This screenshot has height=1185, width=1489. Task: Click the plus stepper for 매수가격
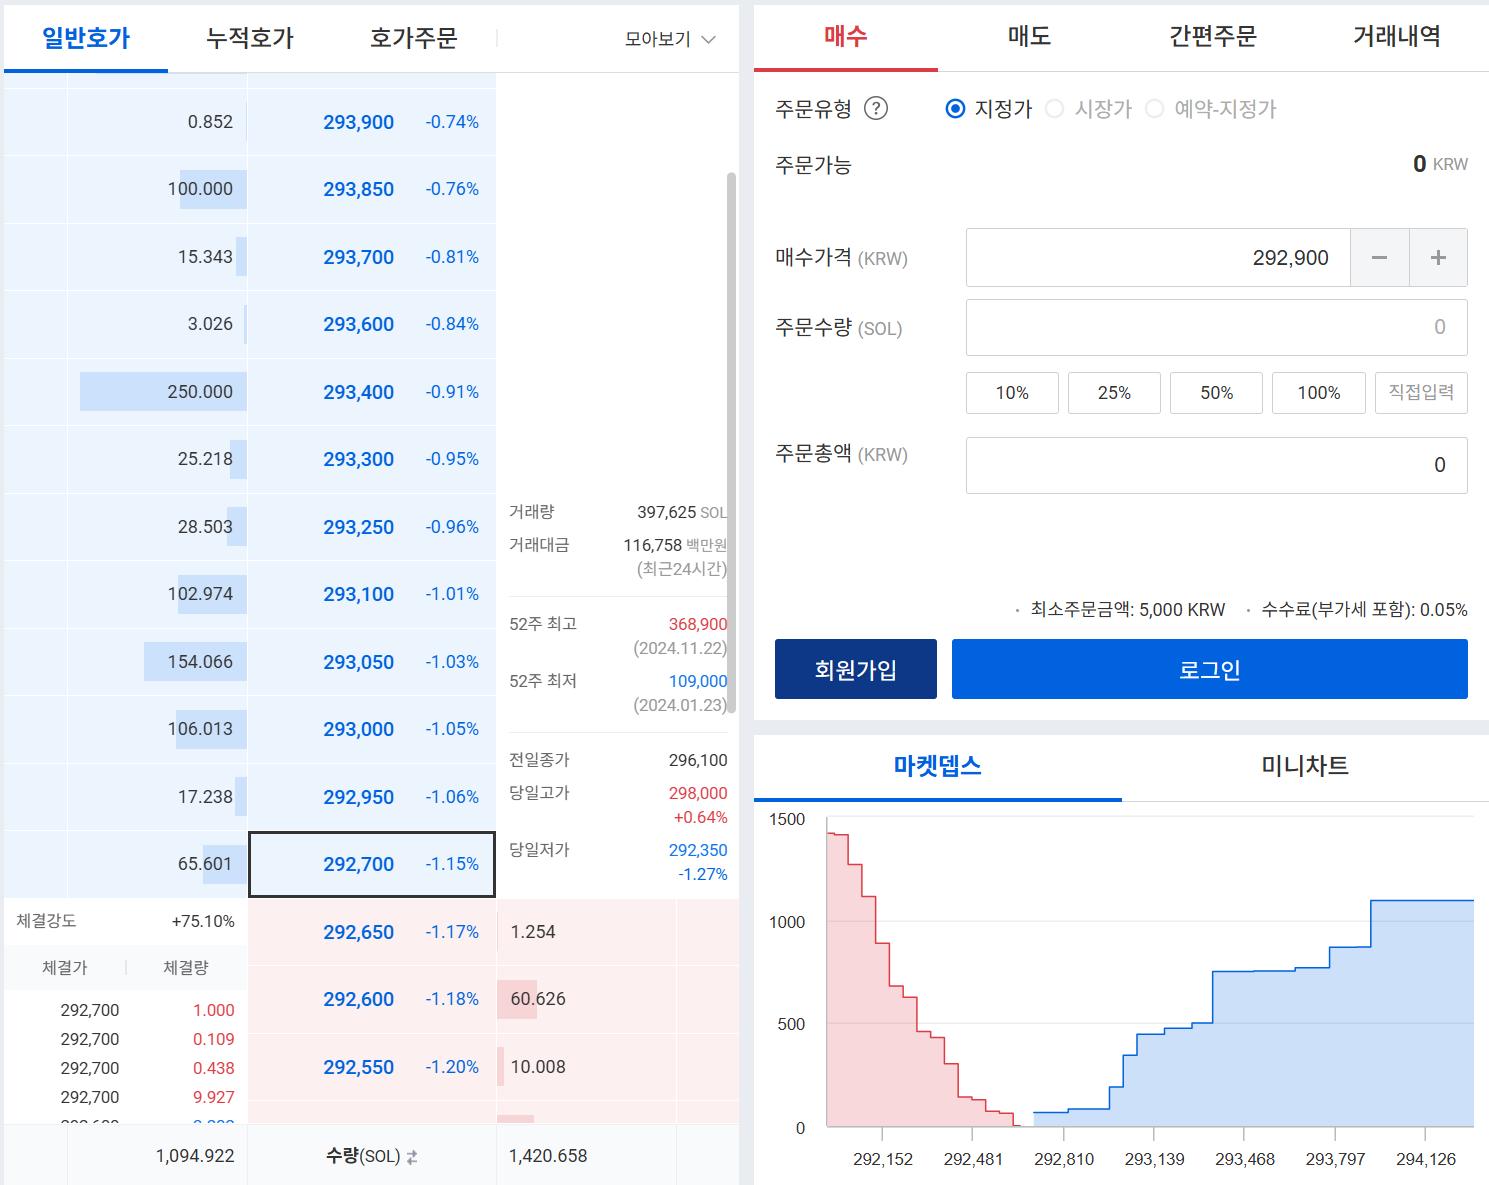[1438, 258]
